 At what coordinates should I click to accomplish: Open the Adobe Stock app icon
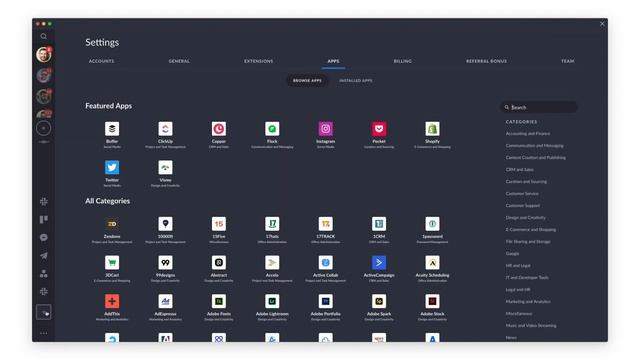(432, 301)
